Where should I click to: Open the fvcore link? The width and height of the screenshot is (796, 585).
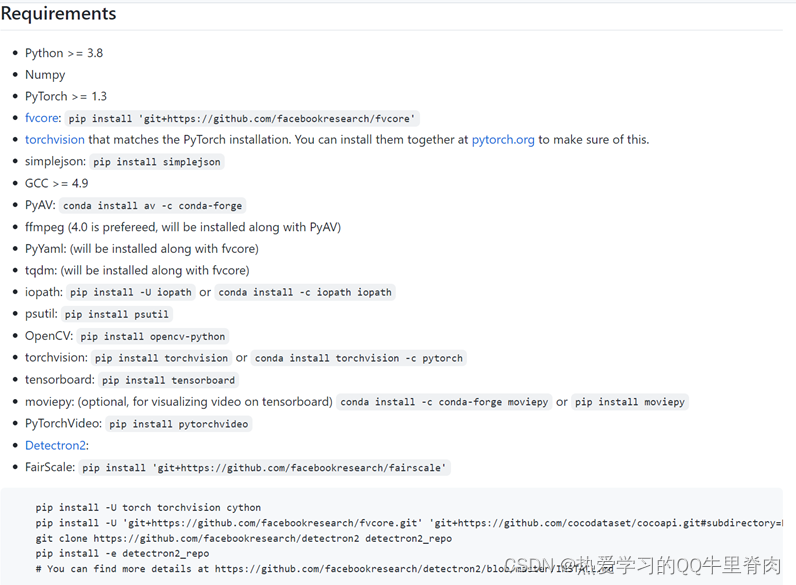[41, 118]
